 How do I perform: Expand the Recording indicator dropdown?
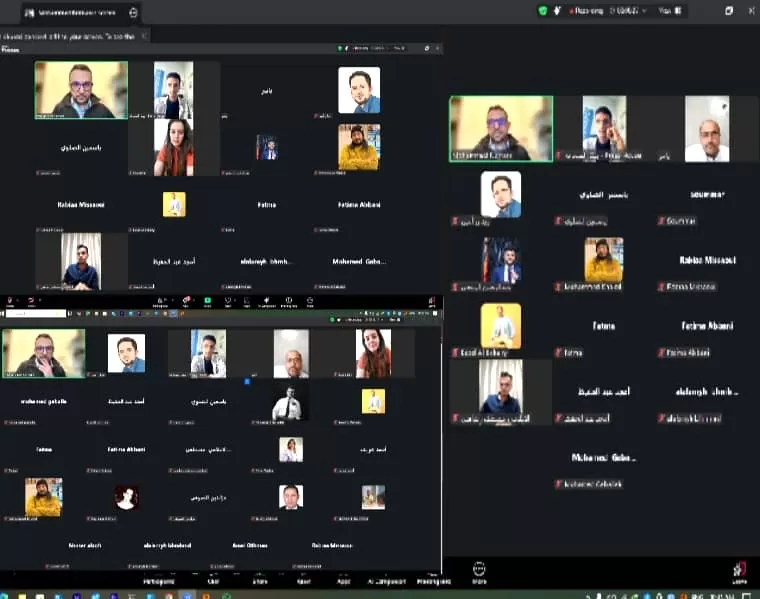(x=642, y=10)
